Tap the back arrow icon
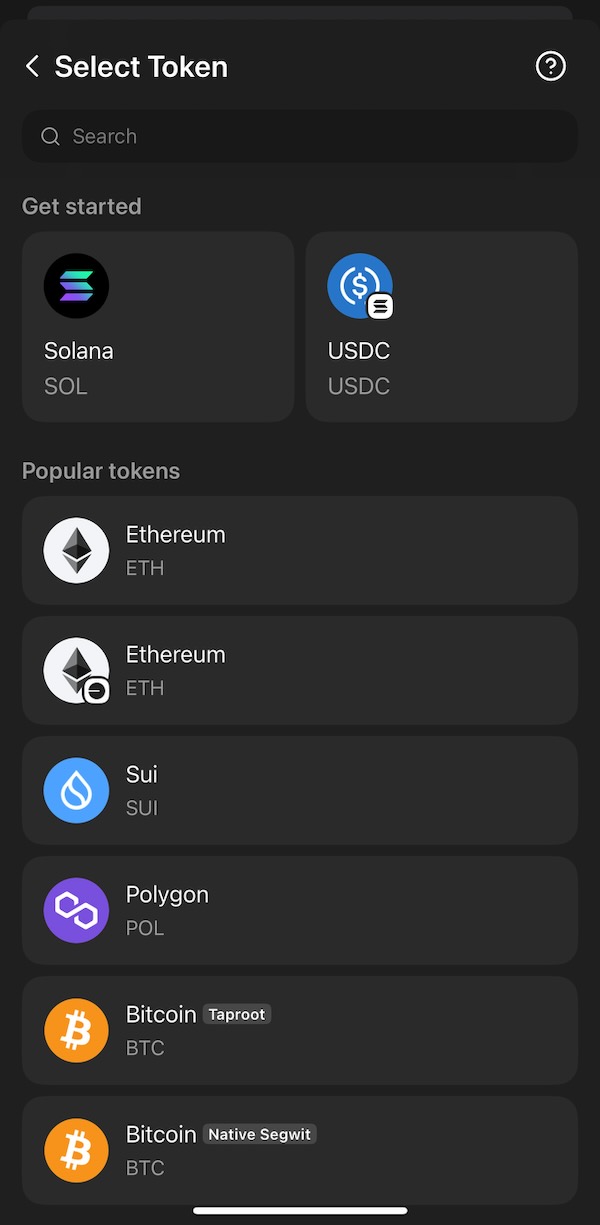Viewport: 600px width, 1225px height. [32, 67]
